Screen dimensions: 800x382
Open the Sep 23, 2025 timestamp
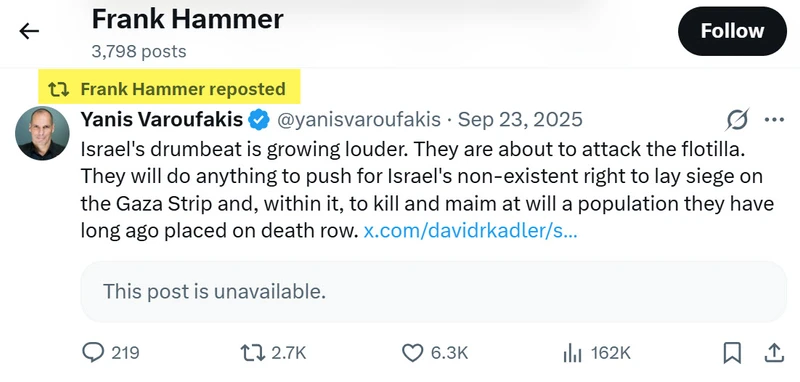coord(520,120)
